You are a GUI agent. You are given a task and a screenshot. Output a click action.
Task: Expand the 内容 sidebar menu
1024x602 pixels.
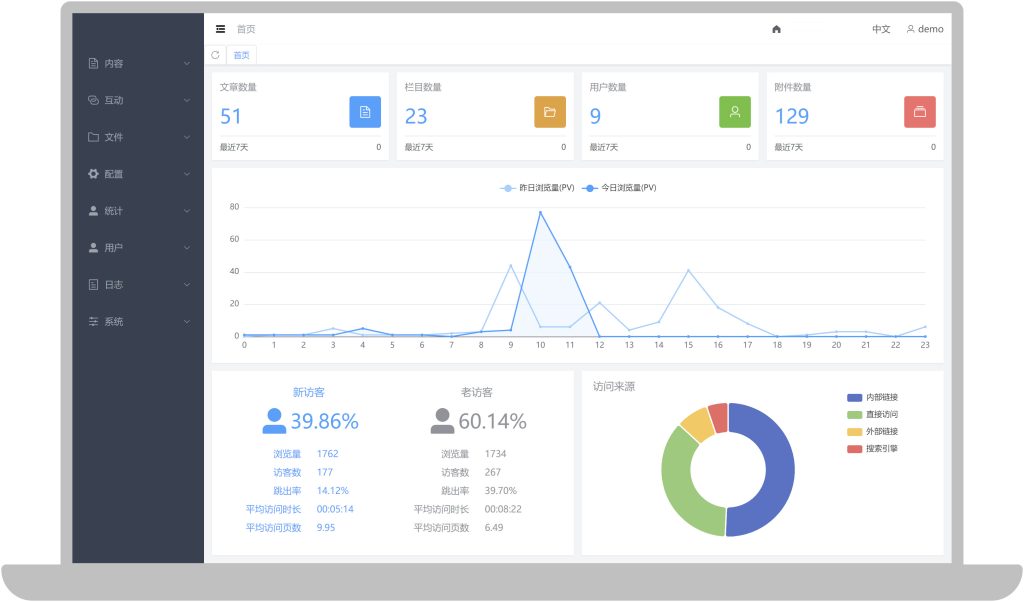point(138,63)
